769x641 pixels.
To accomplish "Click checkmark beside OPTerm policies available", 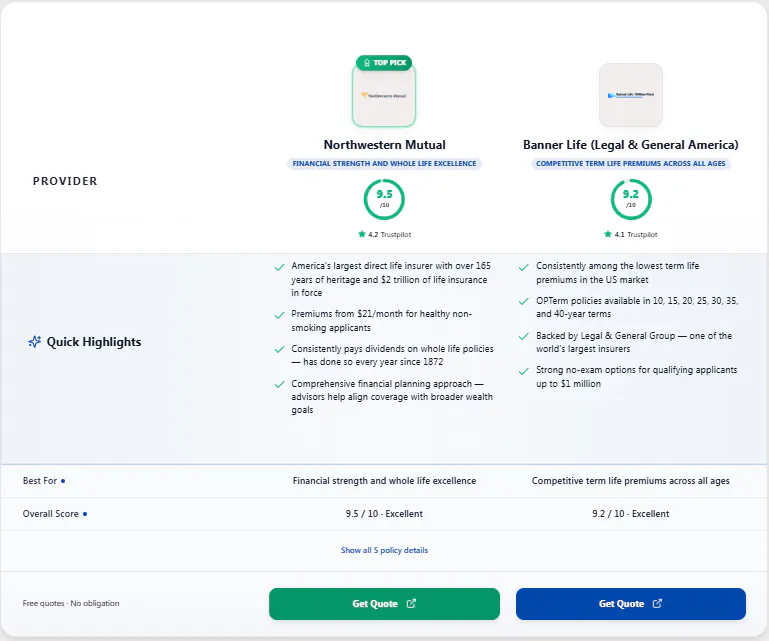I will point(524,301).
